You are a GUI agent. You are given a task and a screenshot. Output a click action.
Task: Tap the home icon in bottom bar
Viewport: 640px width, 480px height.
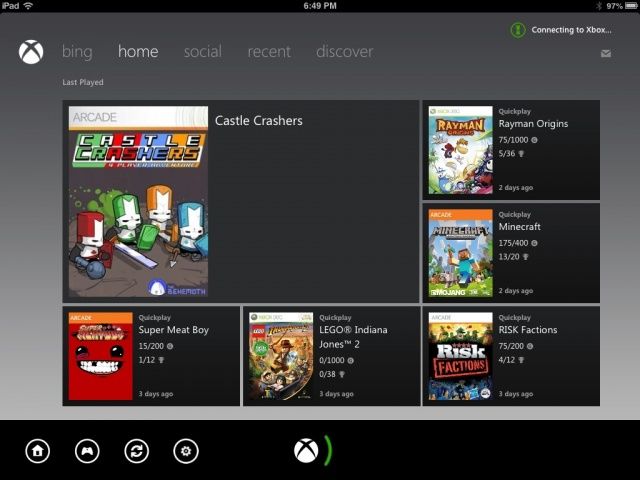38,451
